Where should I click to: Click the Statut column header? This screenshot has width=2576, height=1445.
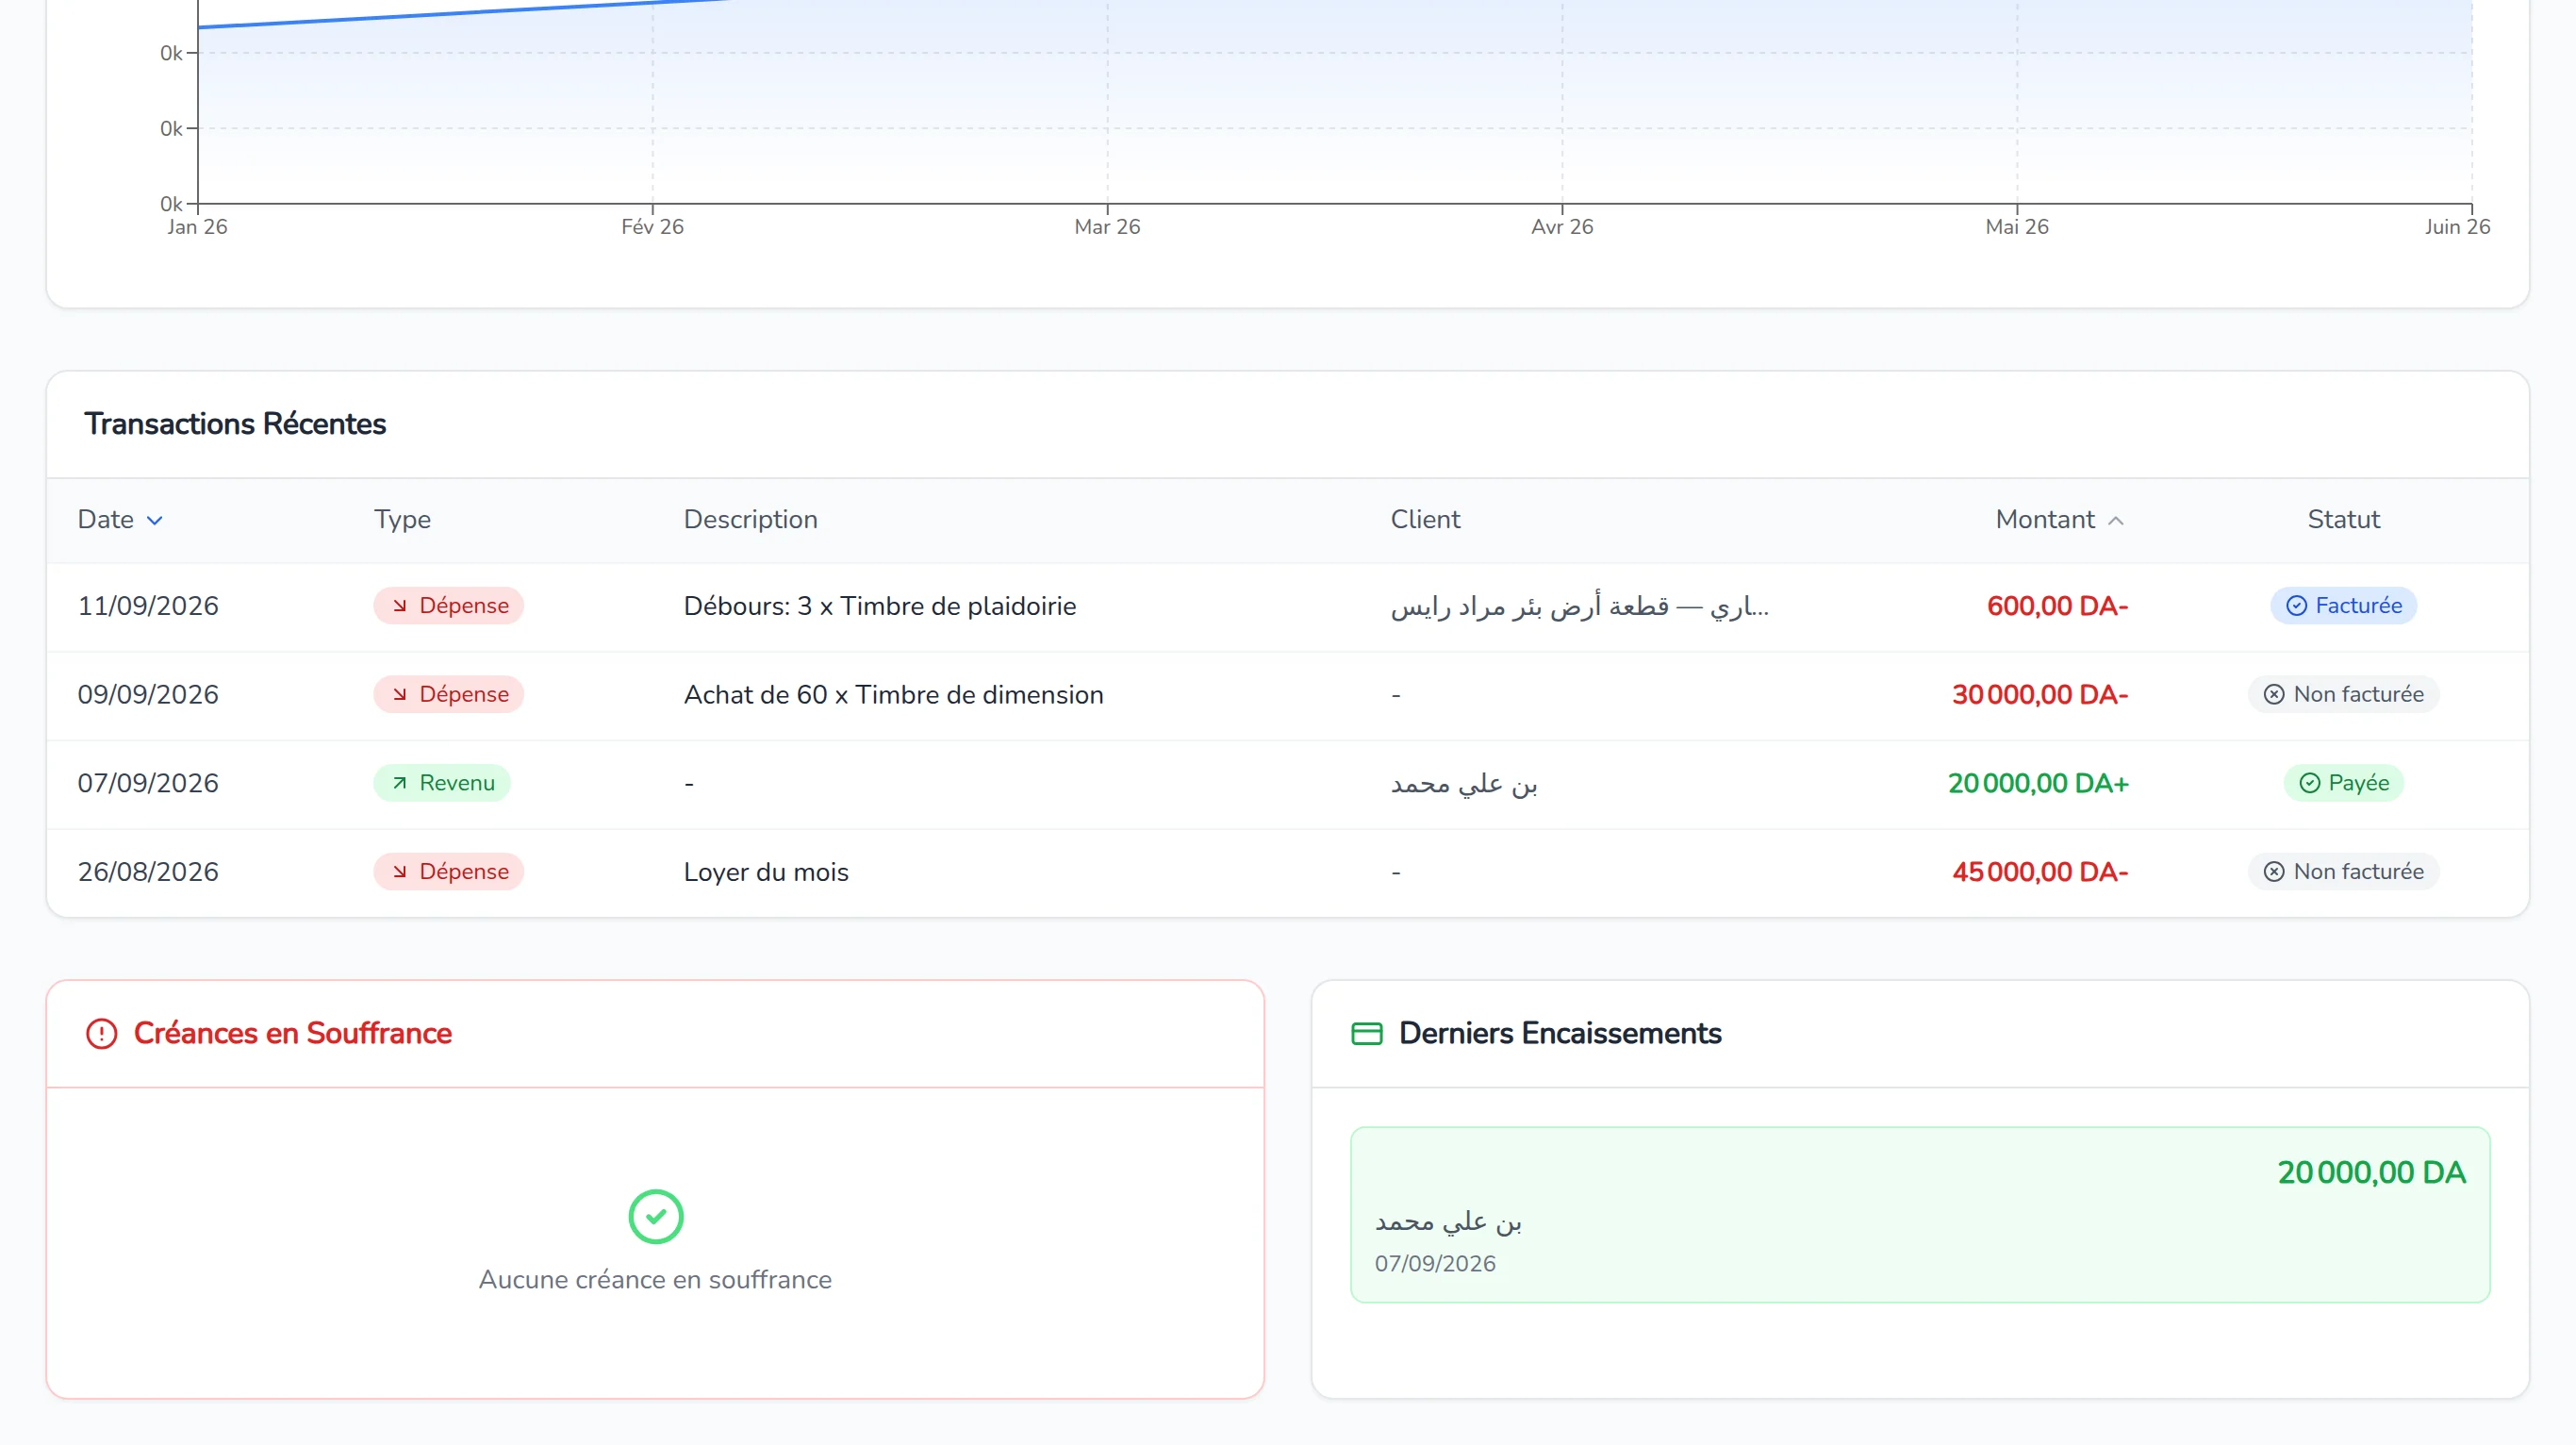(2343, 519)
